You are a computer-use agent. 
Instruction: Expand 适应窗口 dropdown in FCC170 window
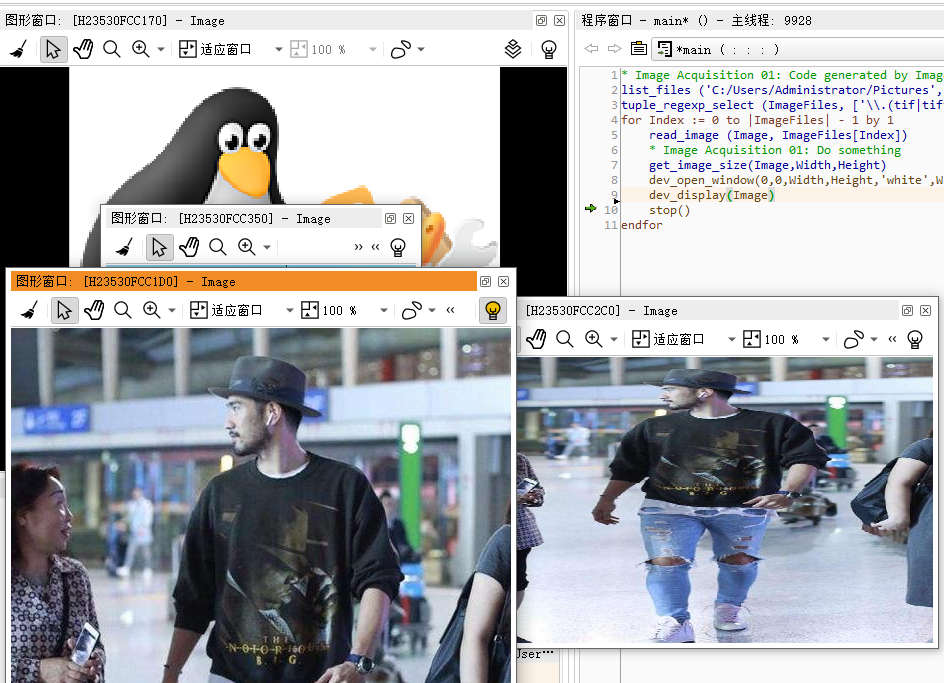(x=279, y=49)
